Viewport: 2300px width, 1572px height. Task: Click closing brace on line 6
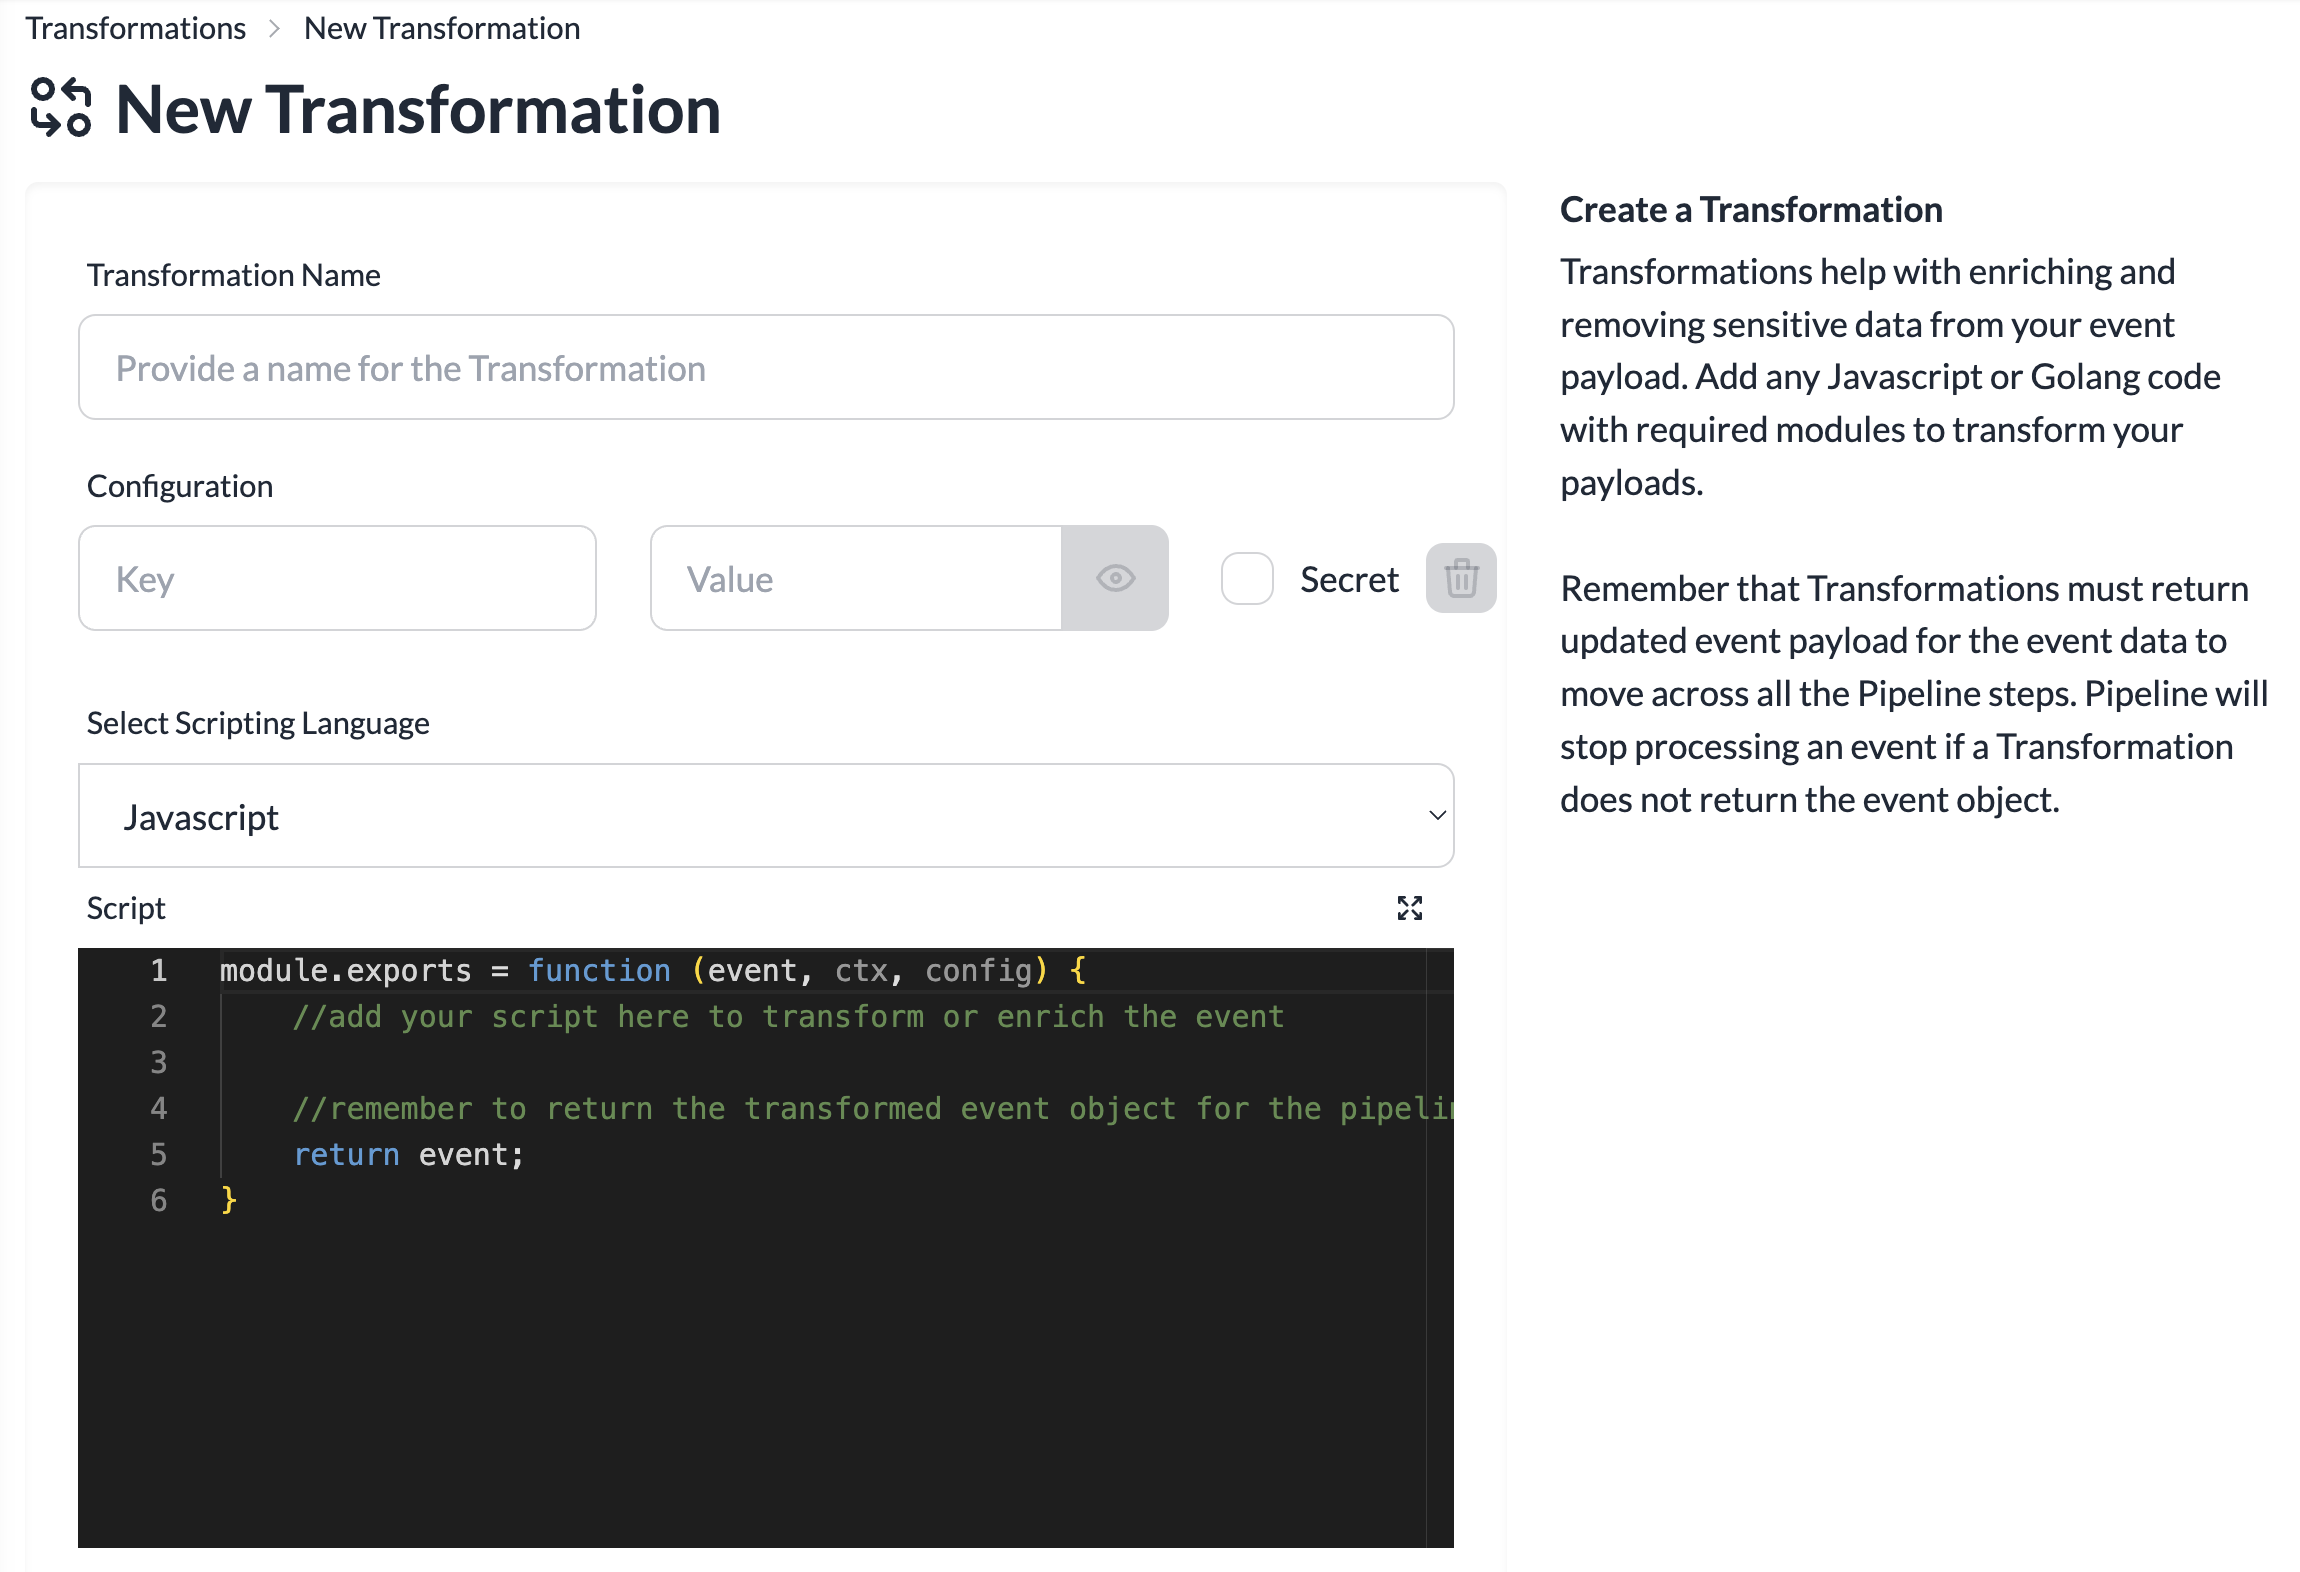click(x=229, y=1200)
